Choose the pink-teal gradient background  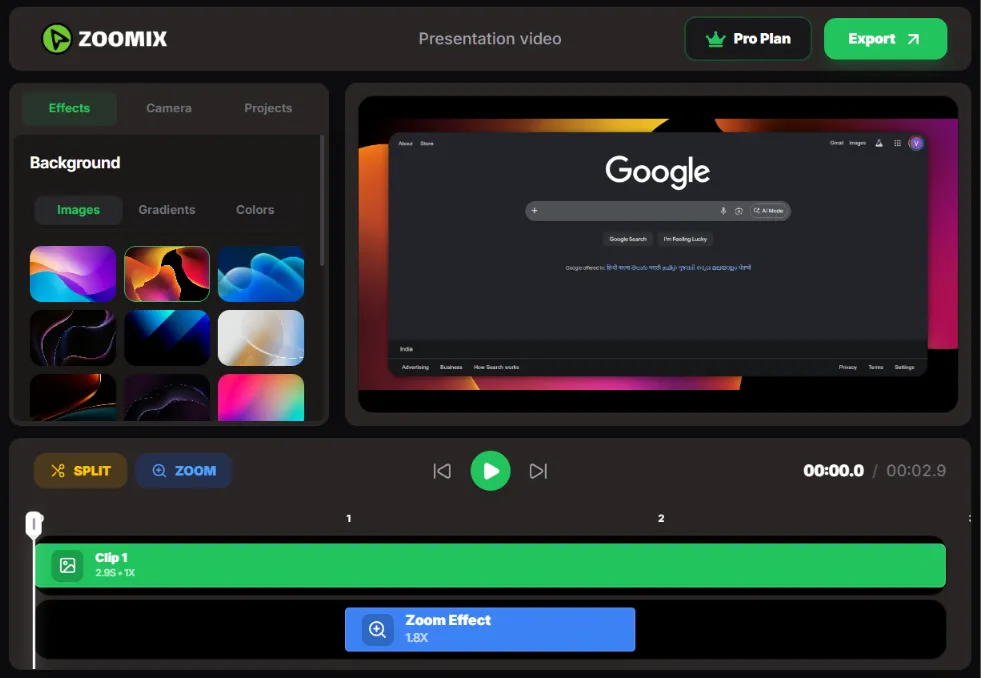click(x=261, y=398)
